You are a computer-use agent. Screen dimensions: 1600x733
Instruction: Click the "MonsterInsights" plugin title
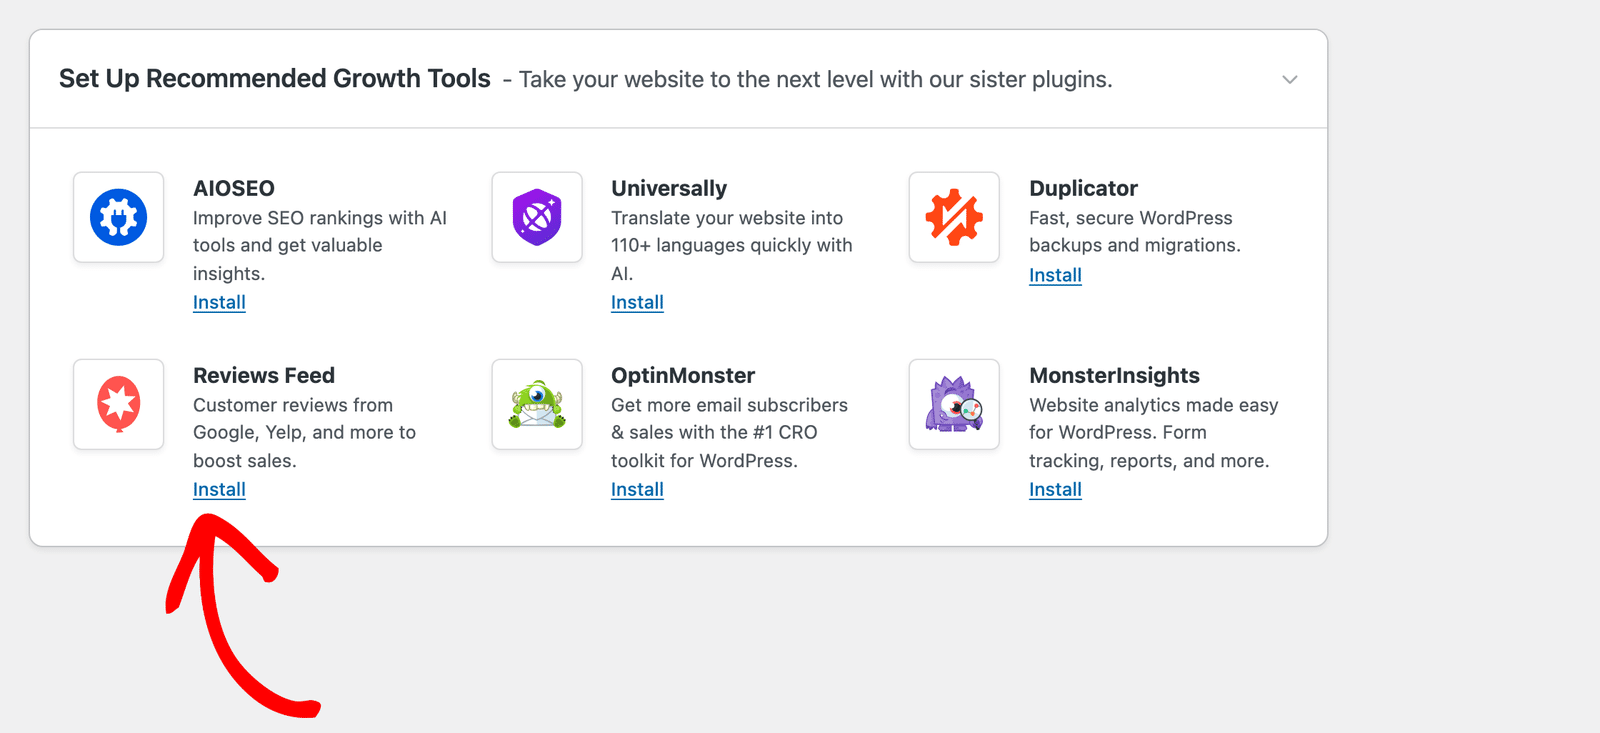pos(1114,375)
